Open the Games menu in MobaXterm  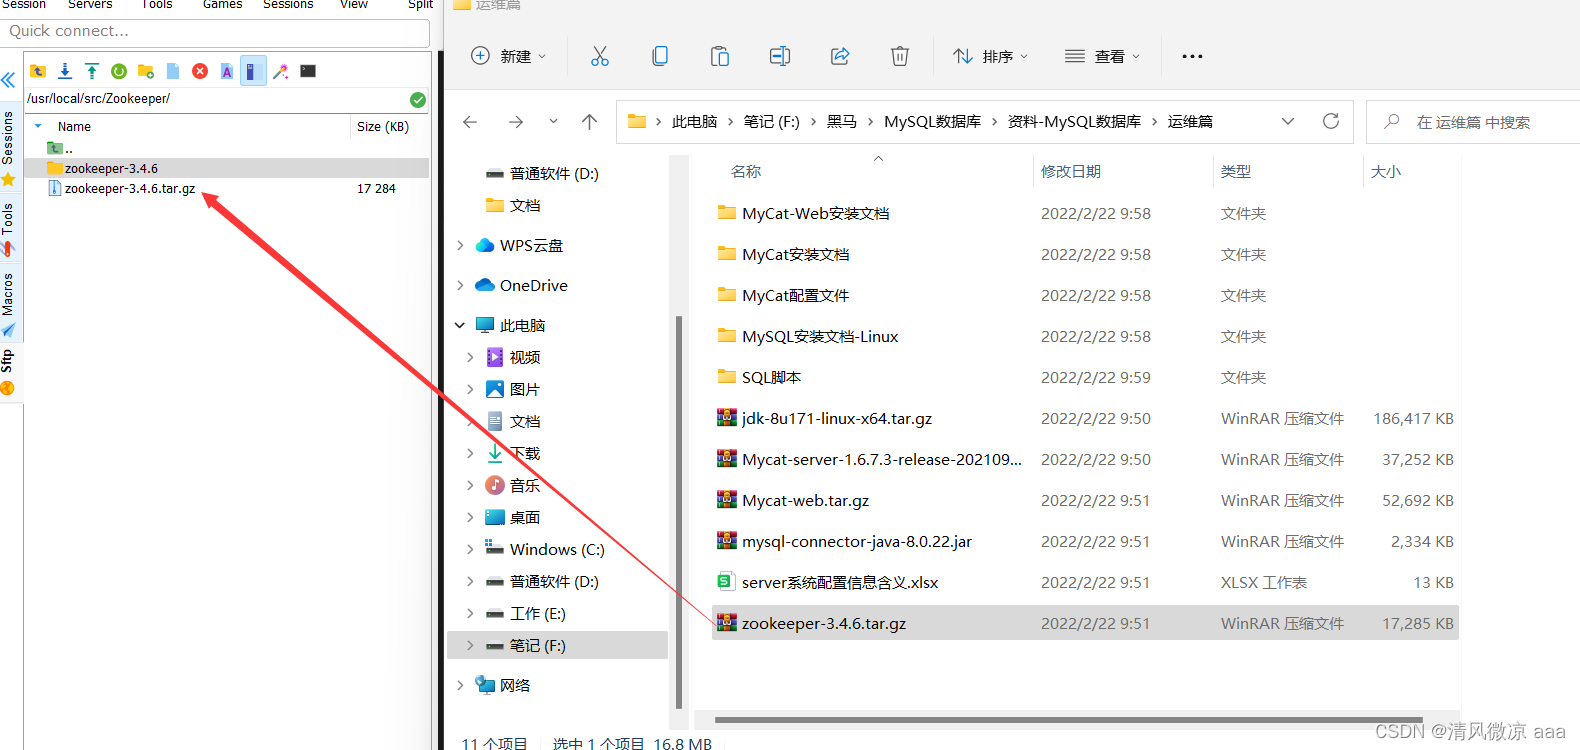point(222,4)
